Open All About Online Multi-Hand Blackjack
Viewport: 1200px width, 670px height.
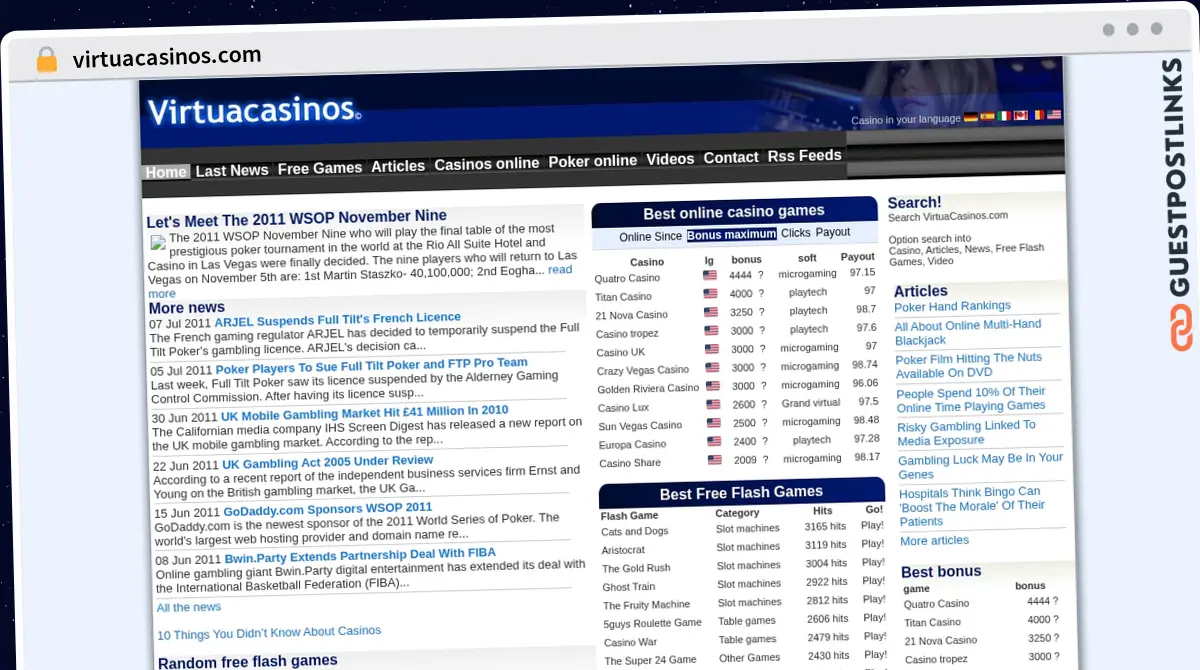click(x=968, y=332)
